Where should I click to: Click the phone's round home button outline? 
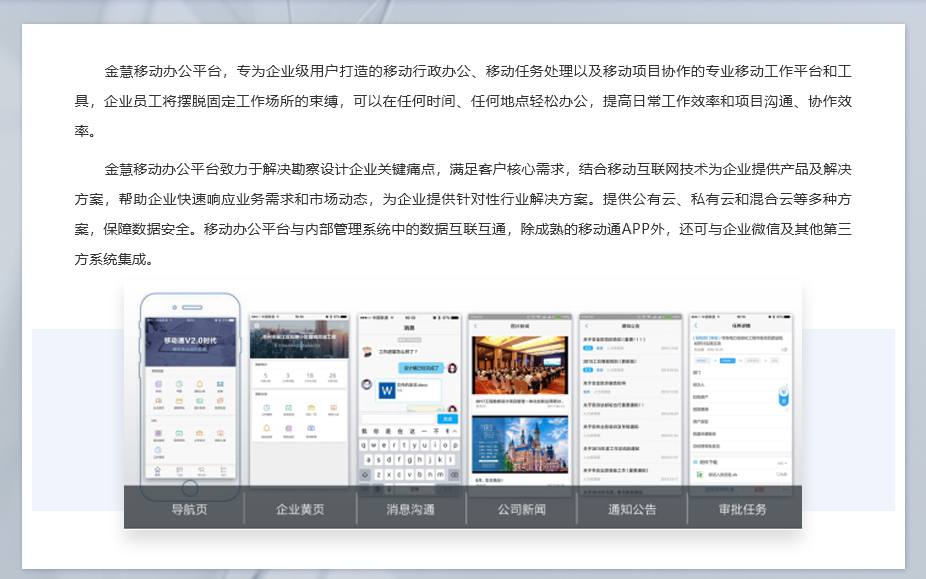[x=189, y=488]
